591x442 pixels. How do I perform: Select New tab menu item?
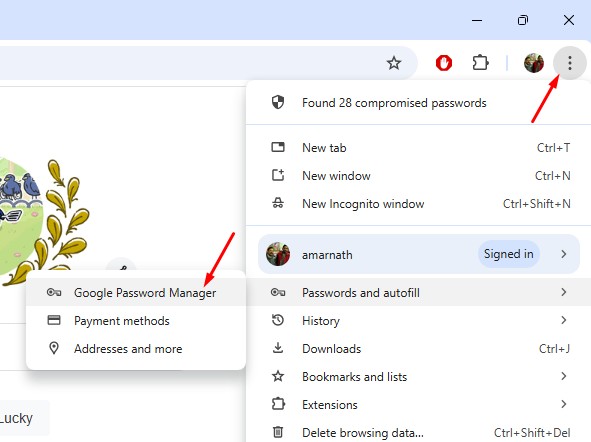tap(418, 148)
